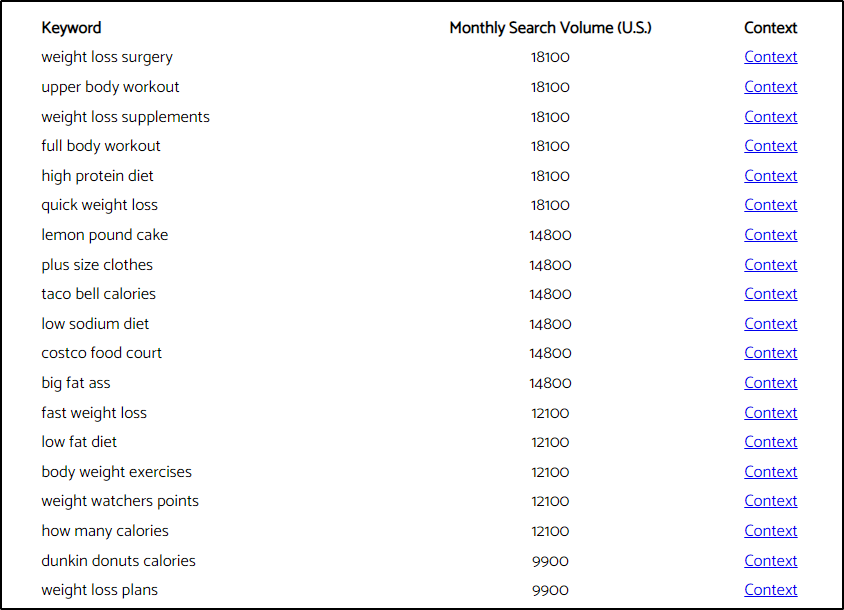Open Context link for costco food court
This screenshot has height=610, width=844.
pos(770,353)
